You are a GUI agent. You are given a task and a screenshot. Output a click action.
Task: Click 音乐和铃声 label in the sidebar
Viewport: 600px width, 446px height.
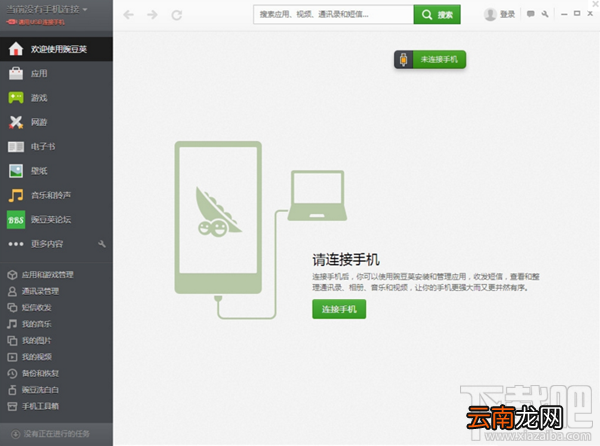51,195
